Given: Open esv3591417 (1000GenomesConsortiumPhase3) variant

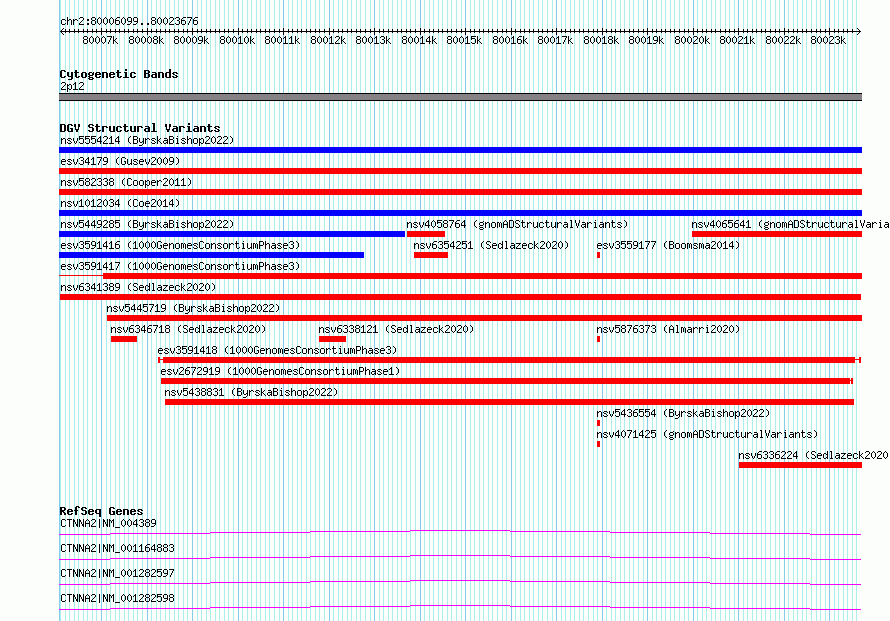Looking at the screenshot, I should [180, 266].
